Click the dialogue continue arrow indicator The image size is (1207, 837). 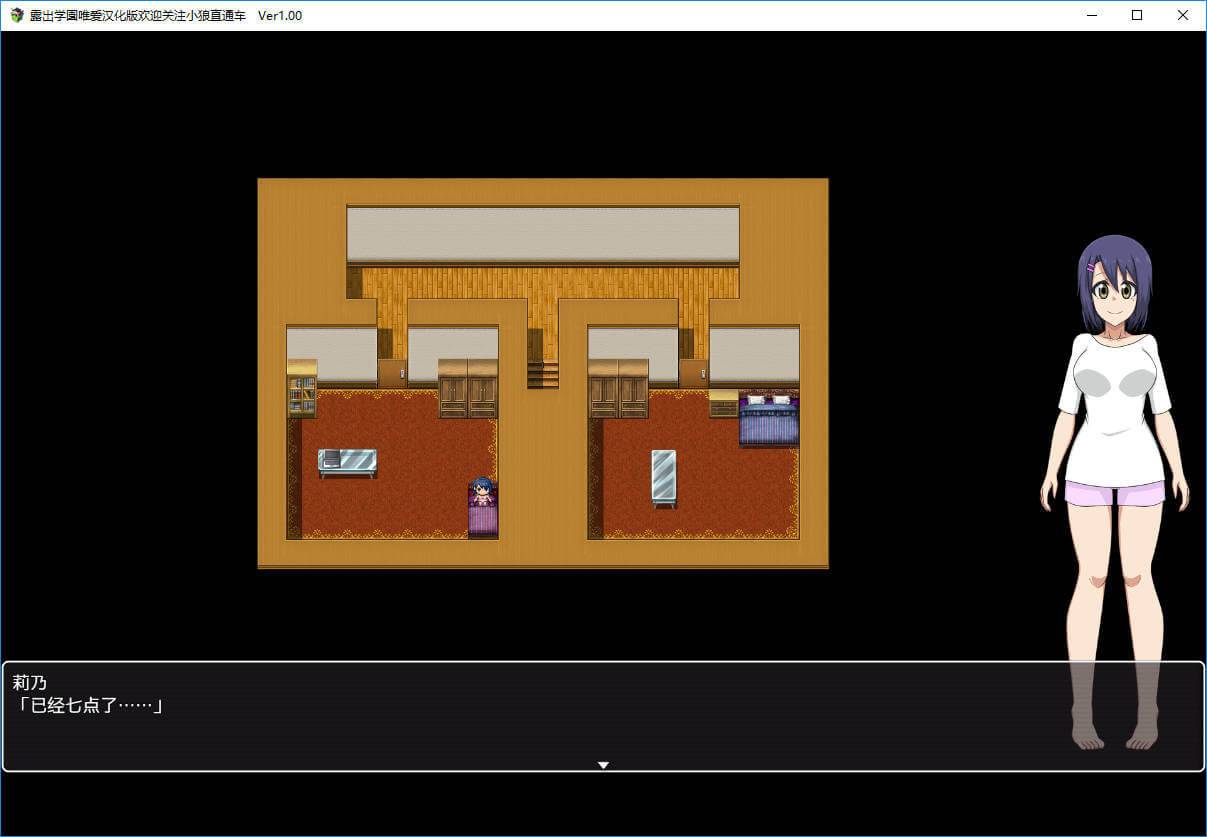click(603, 765)
